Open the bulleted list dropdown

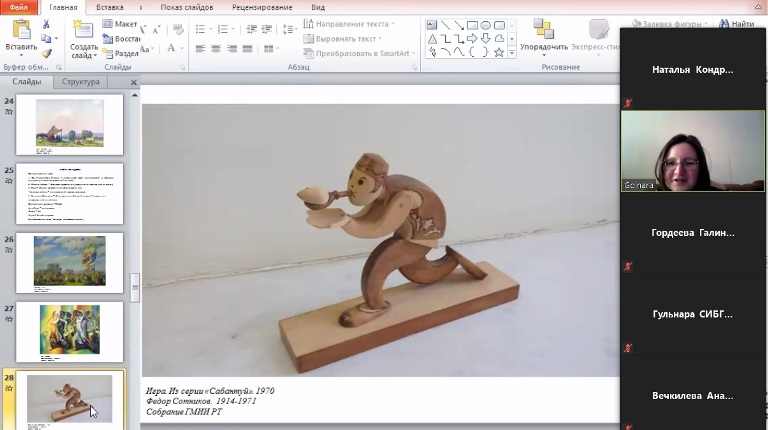(x=211, y=29)
